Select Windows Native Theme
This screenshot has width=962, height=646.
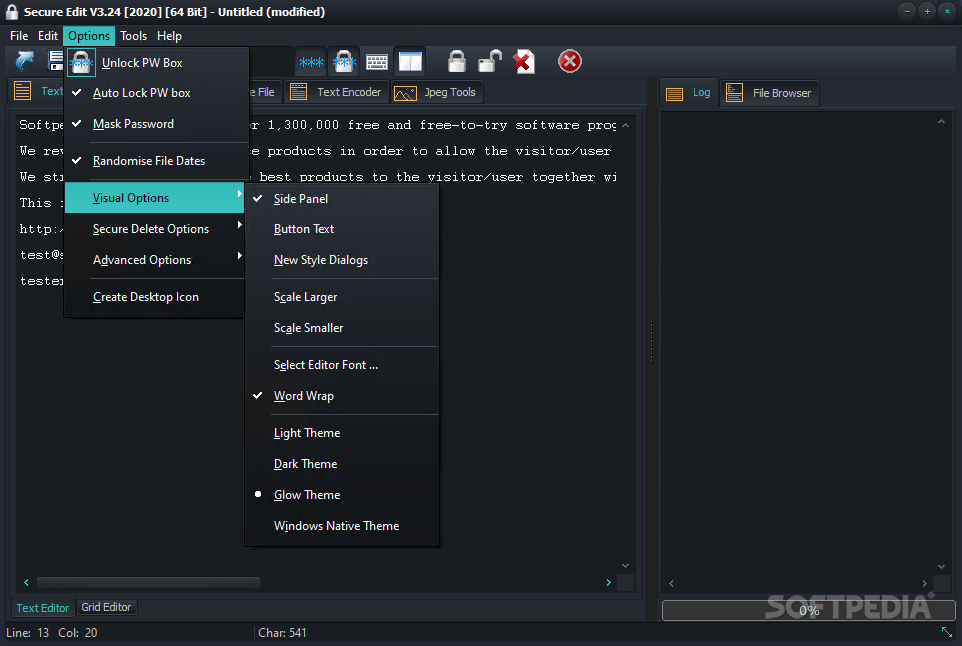[x=342, y=526]
